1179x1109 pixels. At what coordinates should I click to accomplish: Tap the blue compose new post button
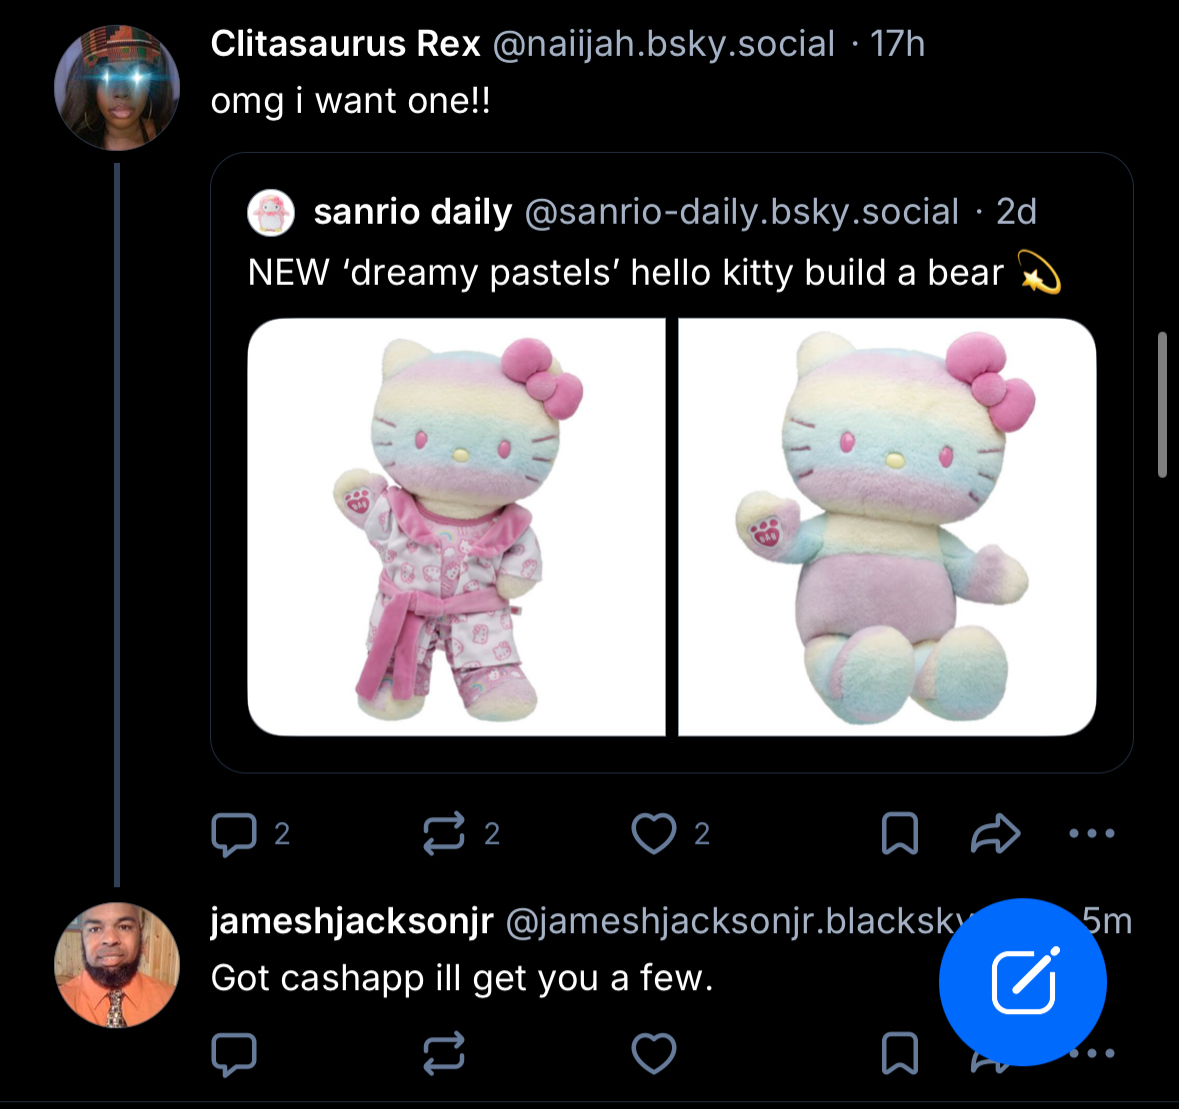pyautogui.click(x=1022, y=982)
